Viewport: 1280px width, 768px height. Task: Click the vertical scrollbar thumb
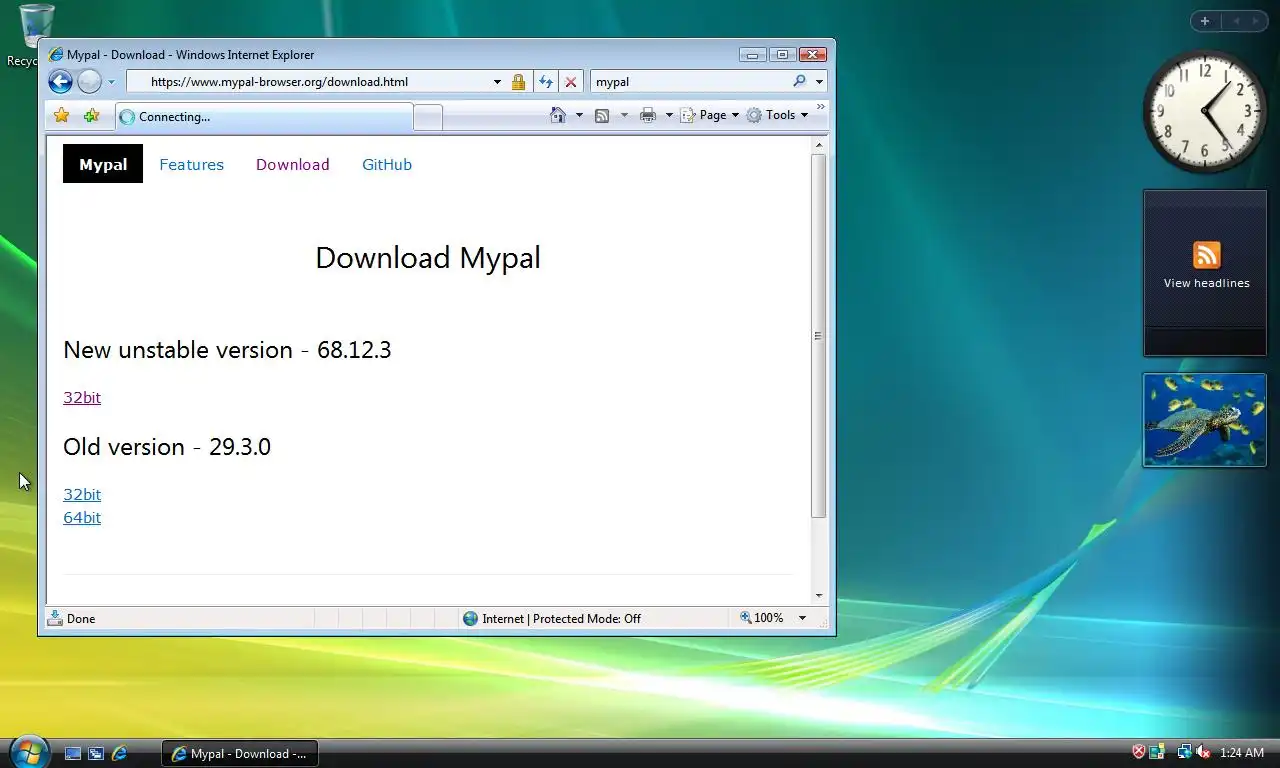(x=818, y=336)
